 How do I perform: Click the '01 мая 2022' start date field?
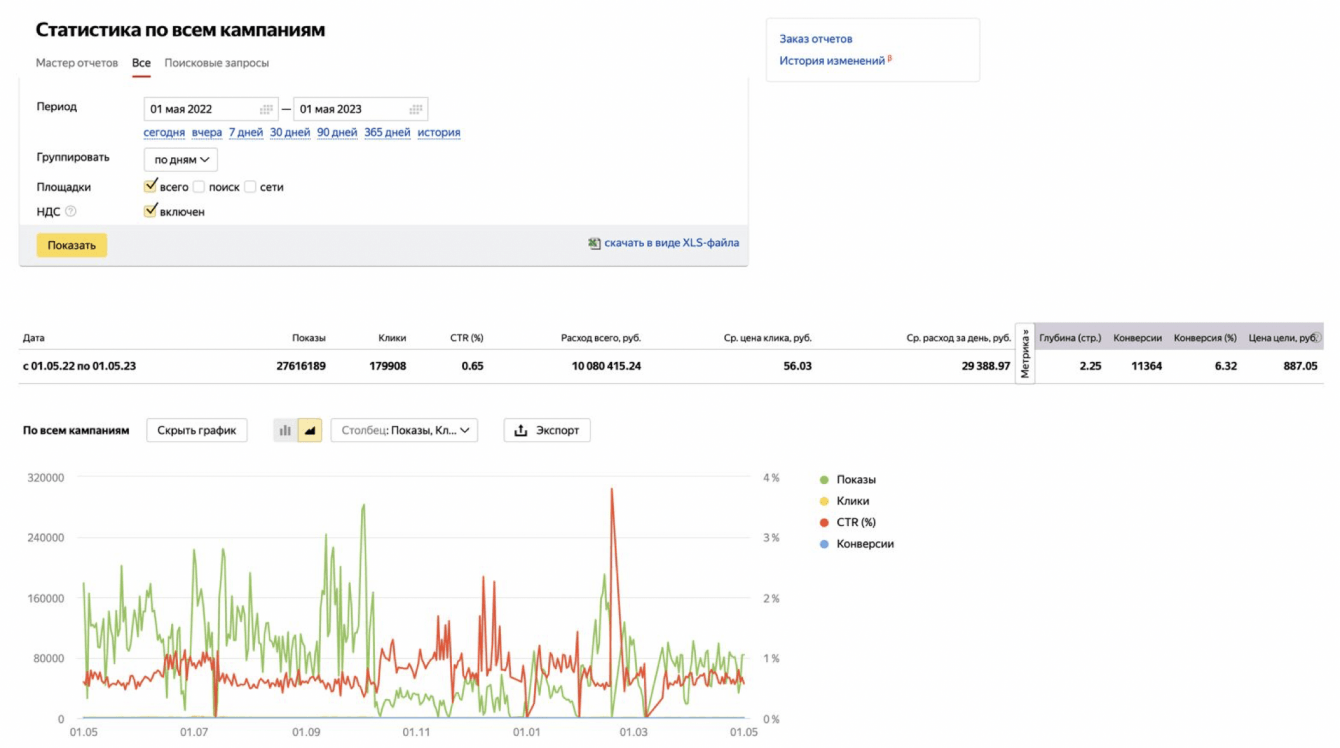[x=200, y=110]
